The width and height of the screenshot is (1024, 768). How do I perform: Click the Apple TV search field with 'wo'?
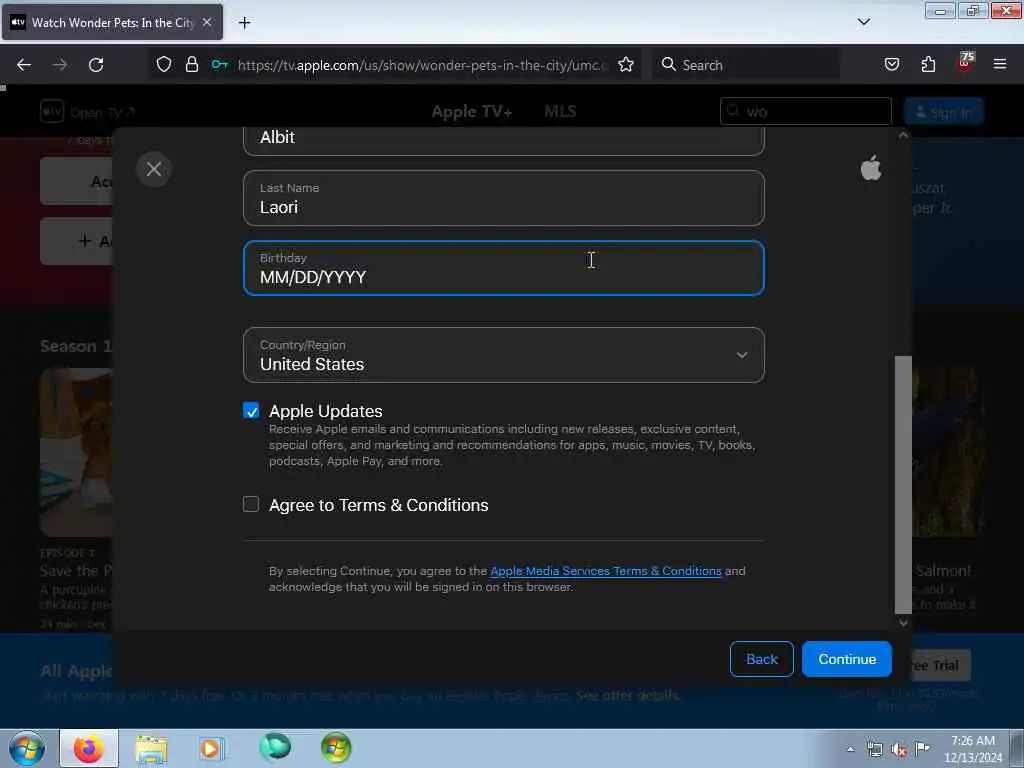[806, 112]
